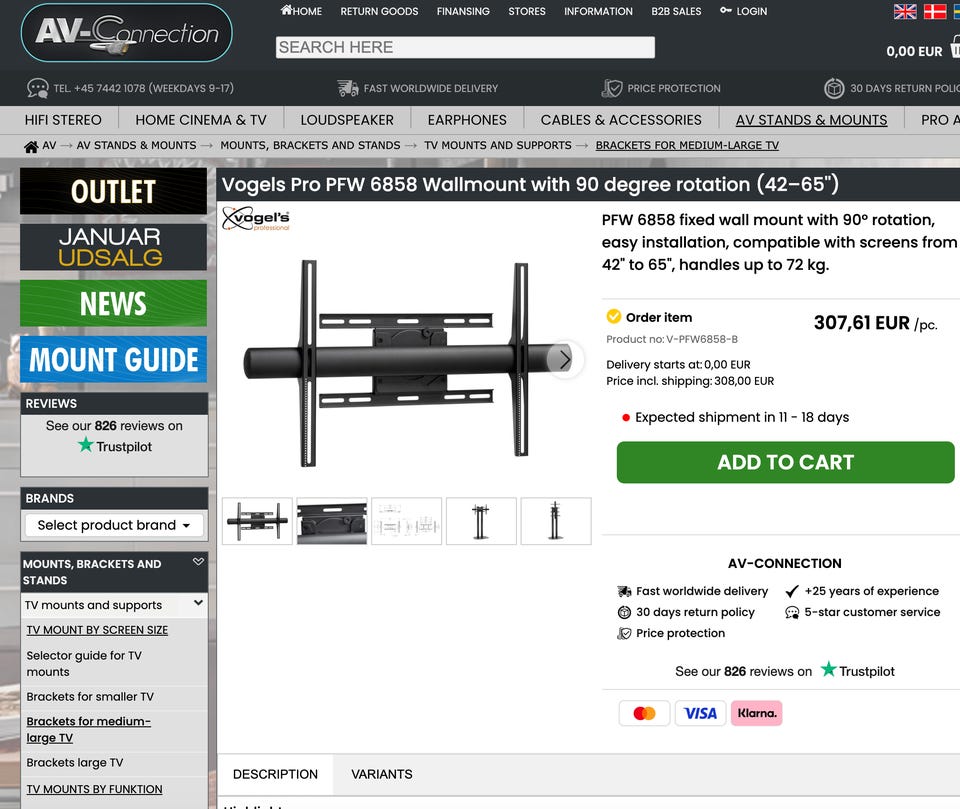The image size is (960, 809).
Task: Collapse TV mounts and supports submenu
Action: [x=198, y=603]
